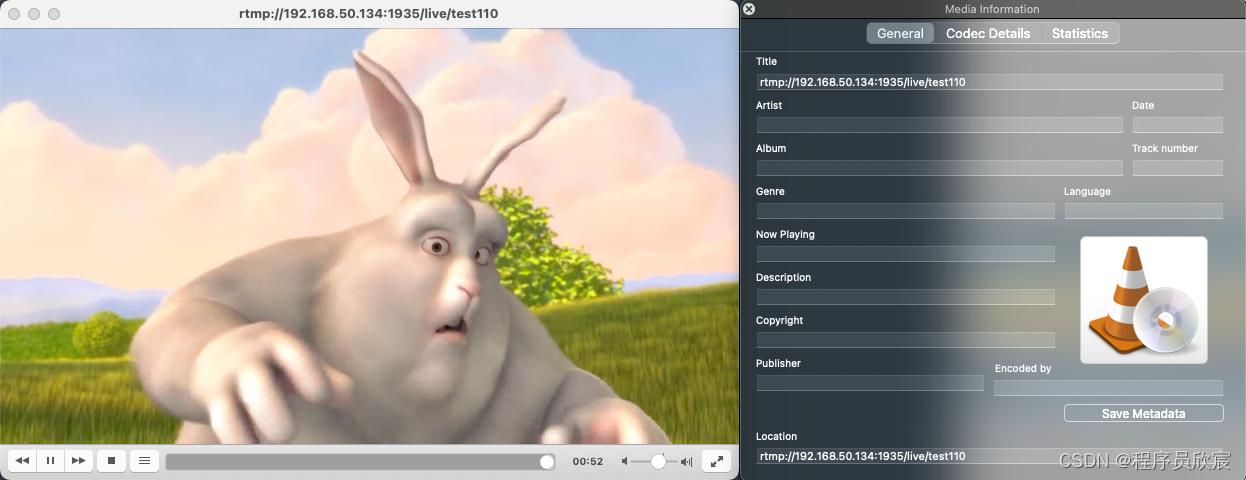Show the Statistics tab

[x=1079, y=33]
